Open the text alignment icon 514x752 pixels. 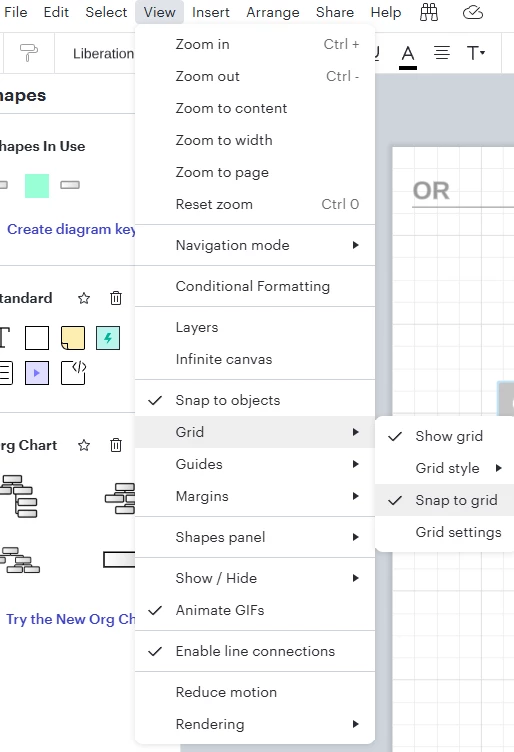(442, 53)
